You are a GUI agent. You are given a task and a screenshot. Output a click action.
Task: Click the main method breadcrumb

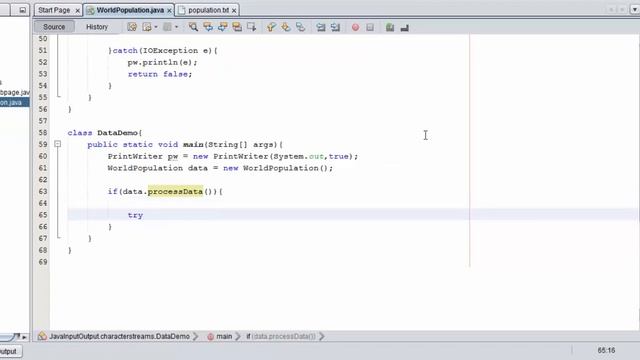point(224,336)
